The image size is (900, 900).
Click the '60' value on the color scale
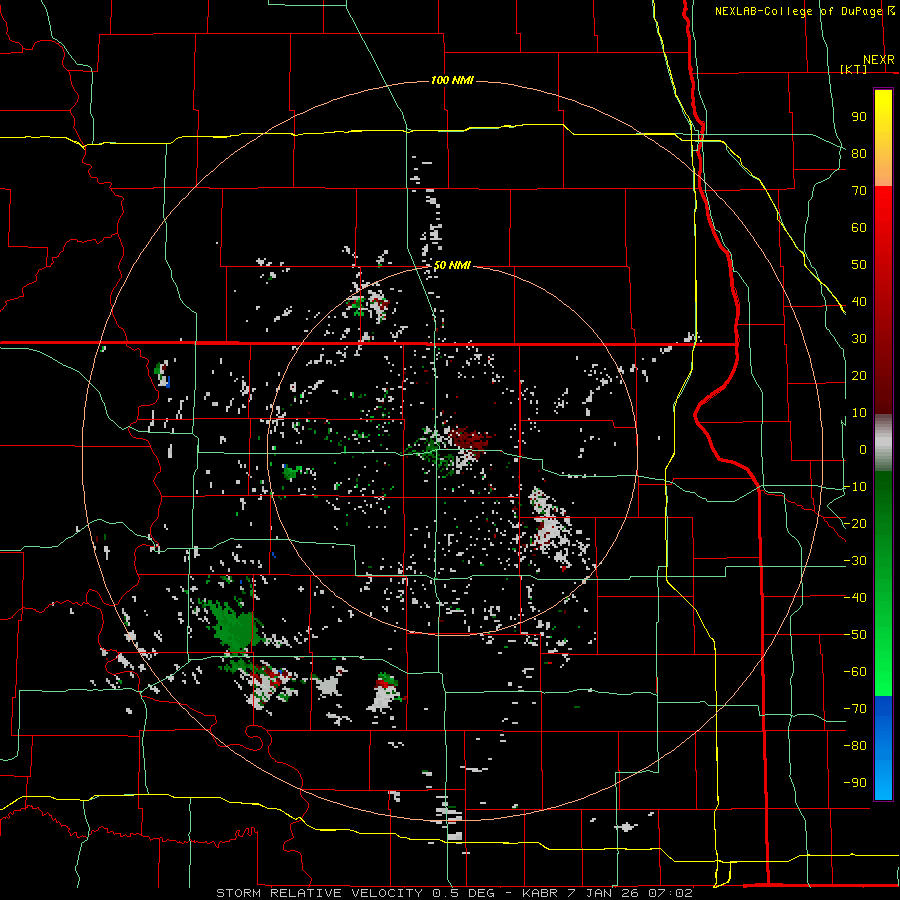[x=859, y=228]
